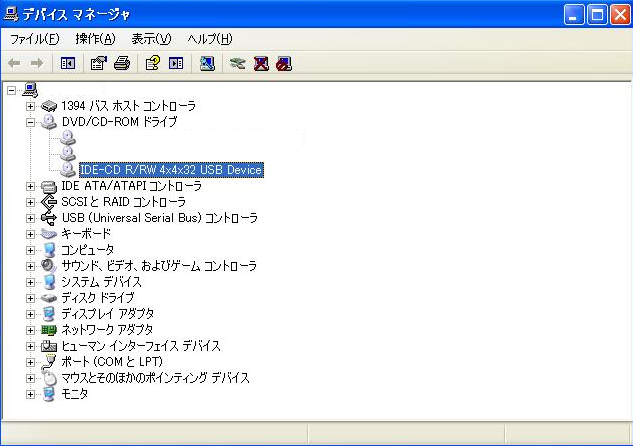Click the サウンド speaker icon

[49, 266]
